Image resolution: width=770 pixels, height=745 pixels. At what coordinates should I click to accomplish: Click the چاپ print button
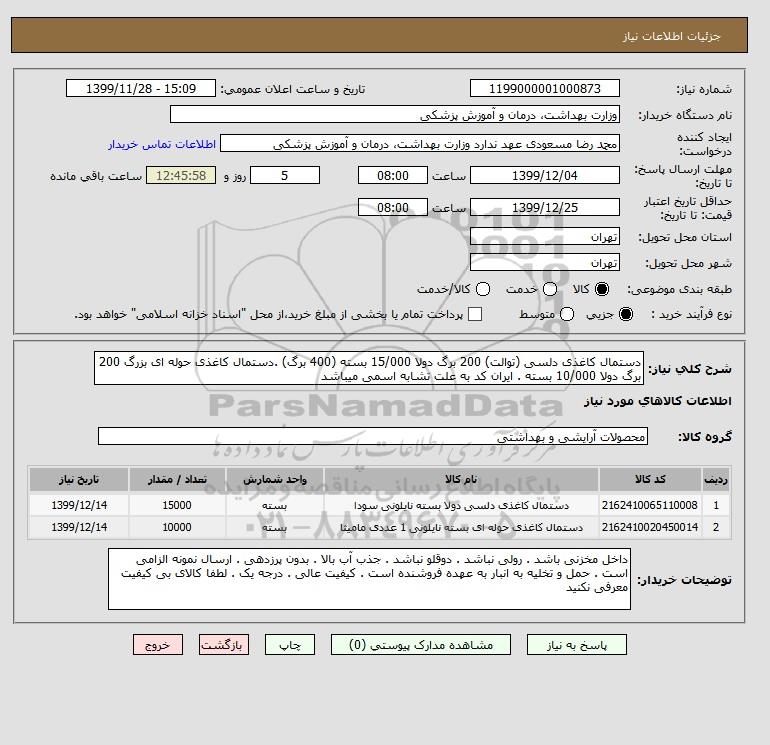point(290,645)
